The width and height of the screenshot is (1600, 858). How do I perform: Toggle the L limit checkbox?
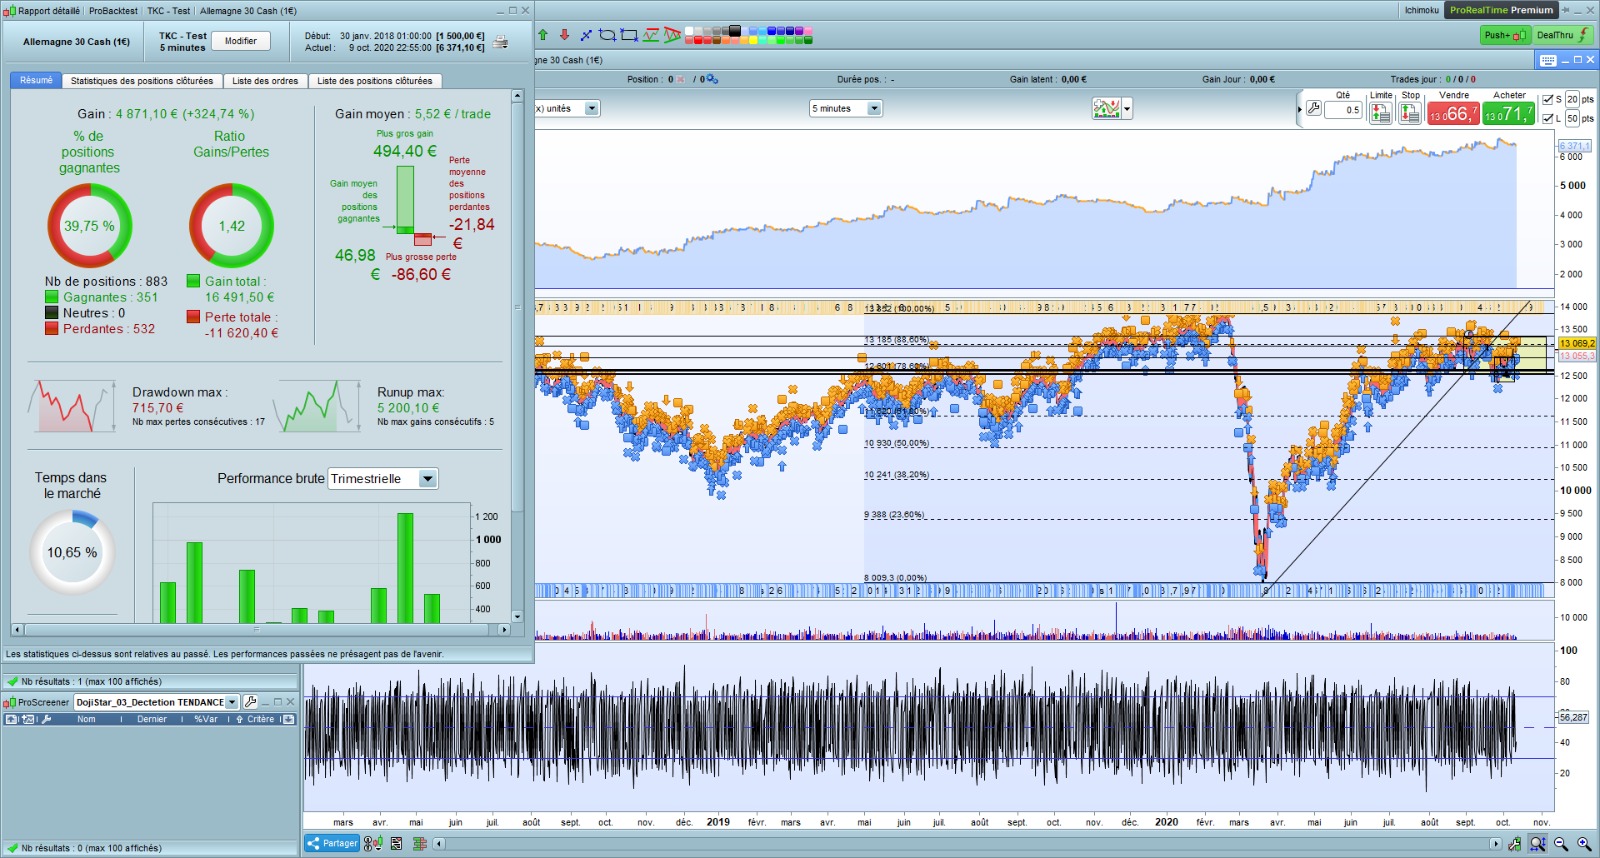coord(1548,118)
